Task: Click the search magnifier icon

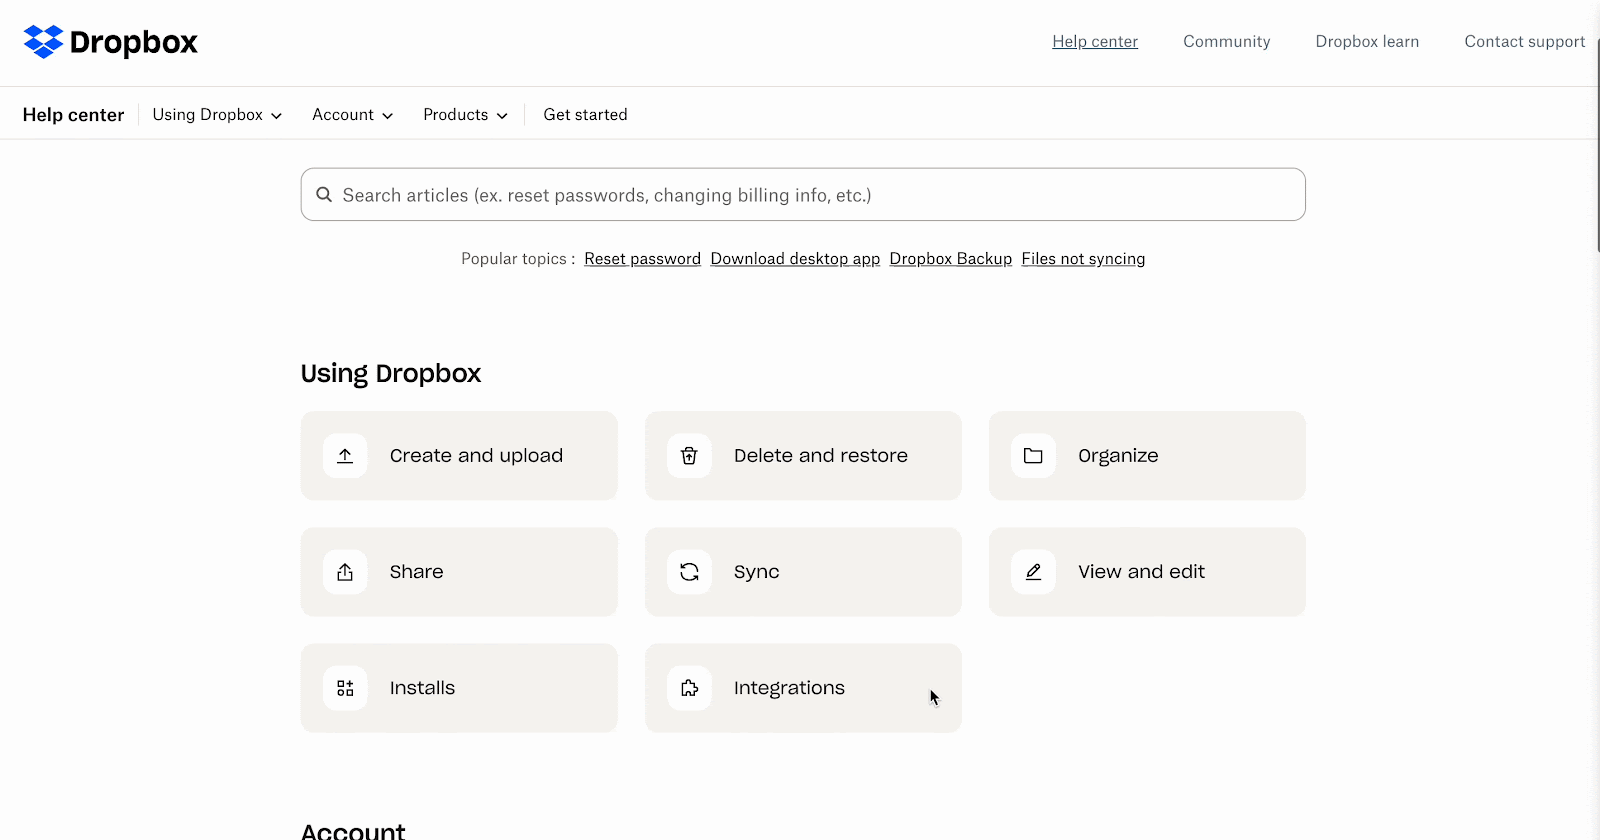Action: coord(324,195)
